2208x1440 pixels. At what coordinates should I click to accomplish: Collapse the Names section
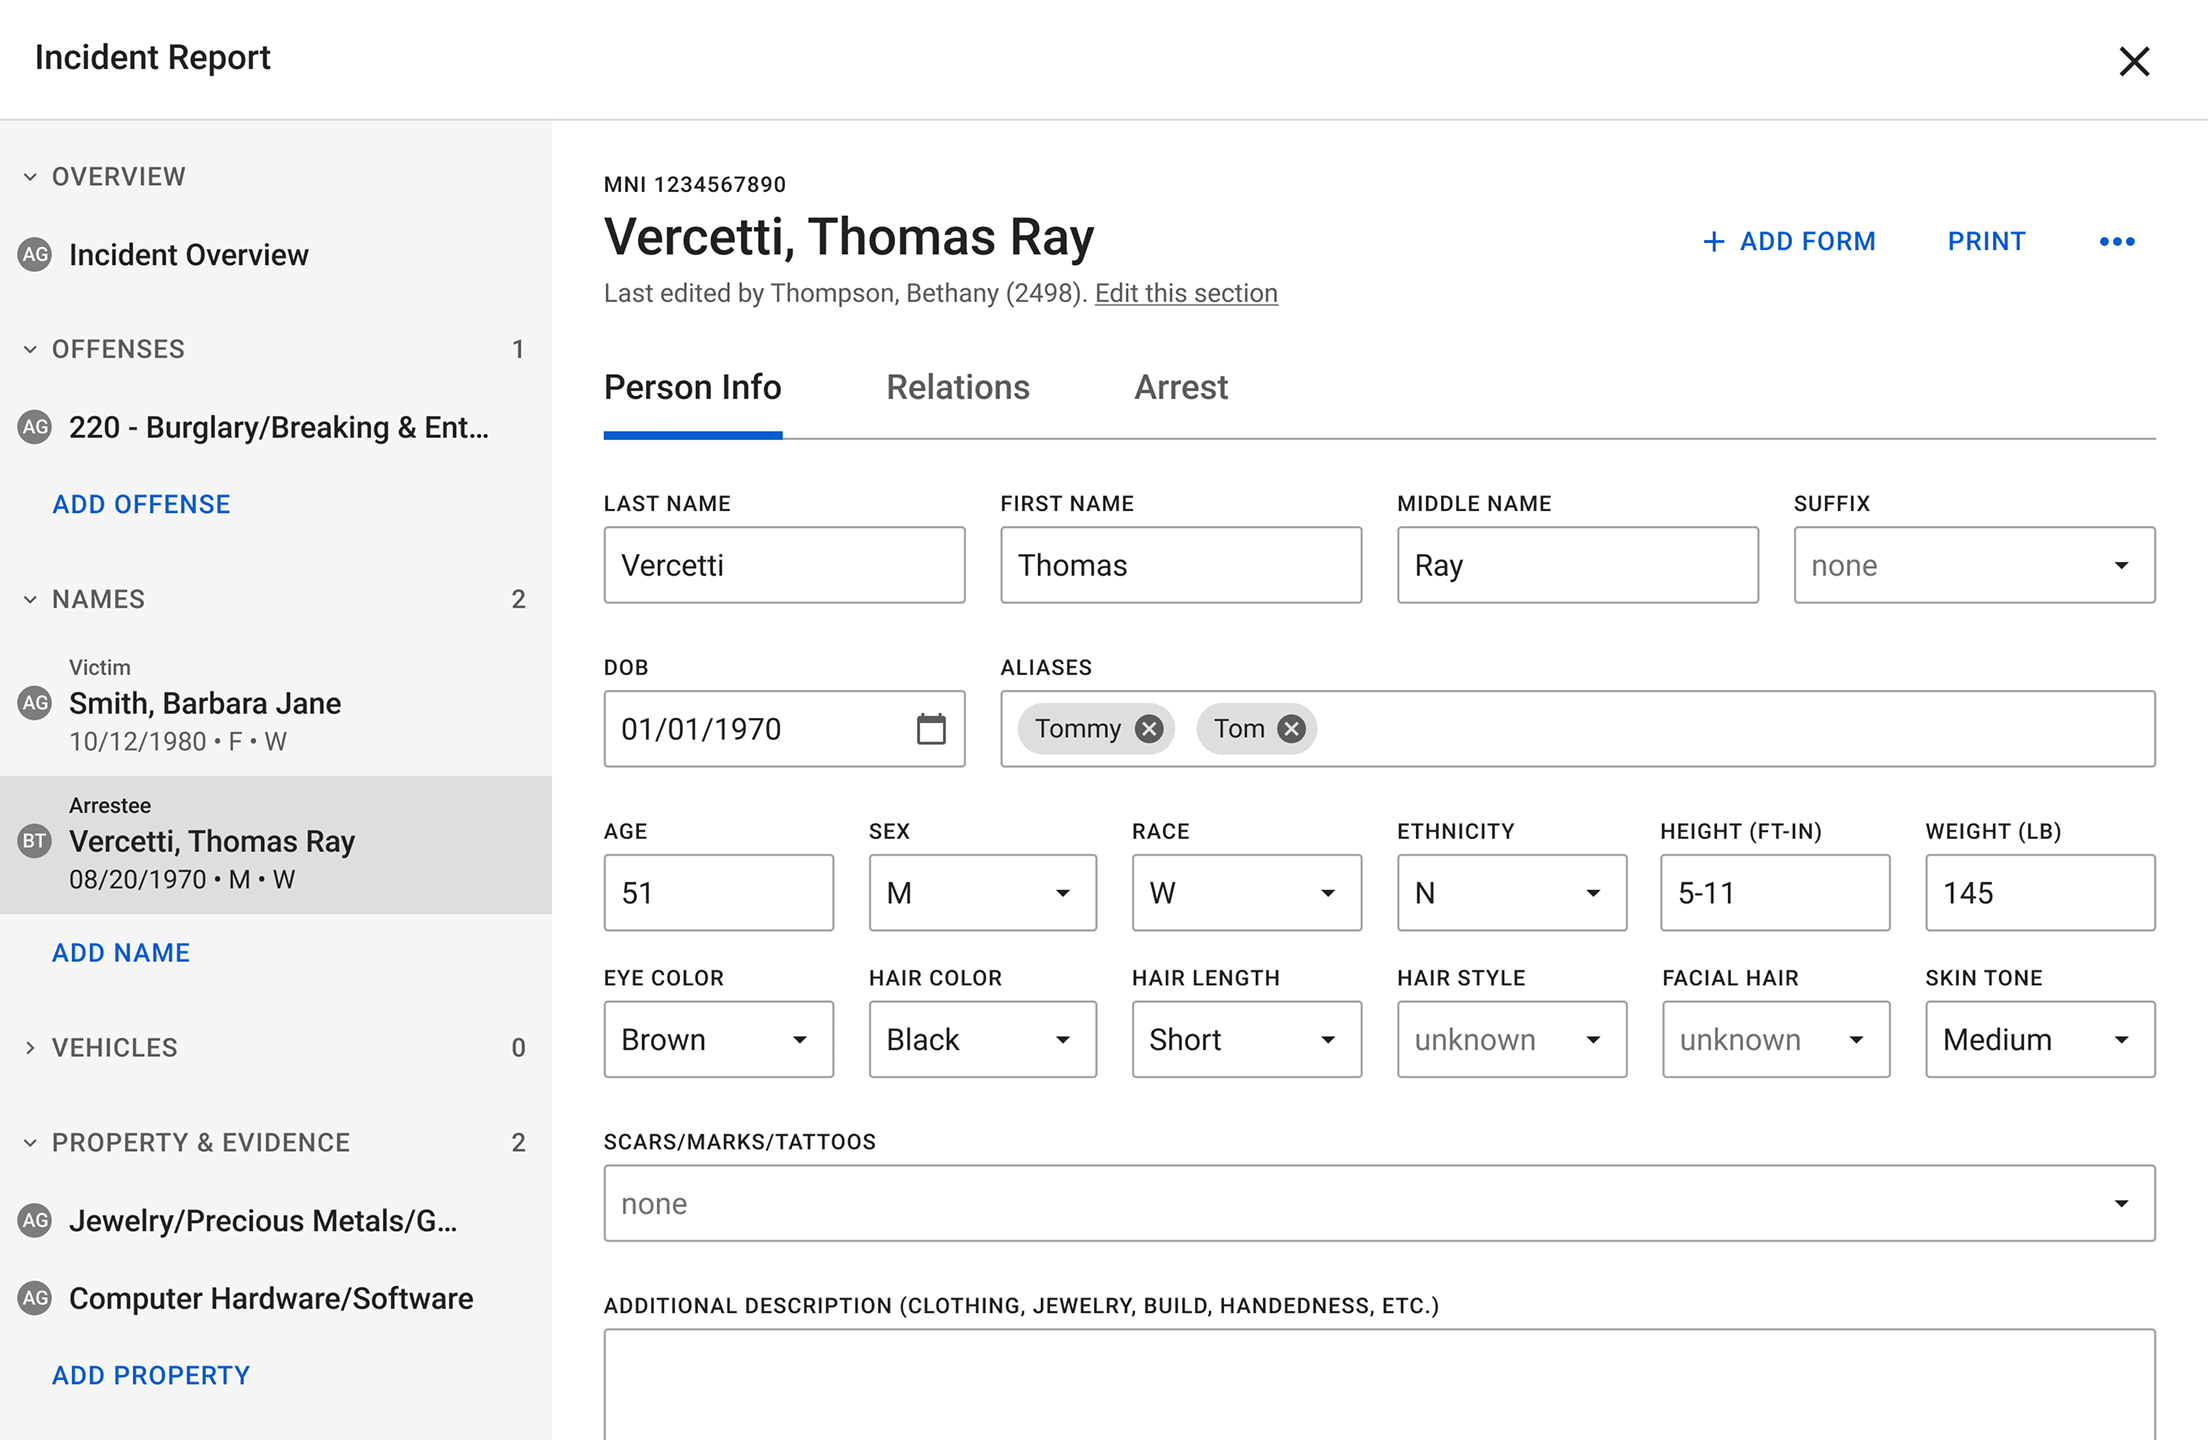(x=30, y=599)
